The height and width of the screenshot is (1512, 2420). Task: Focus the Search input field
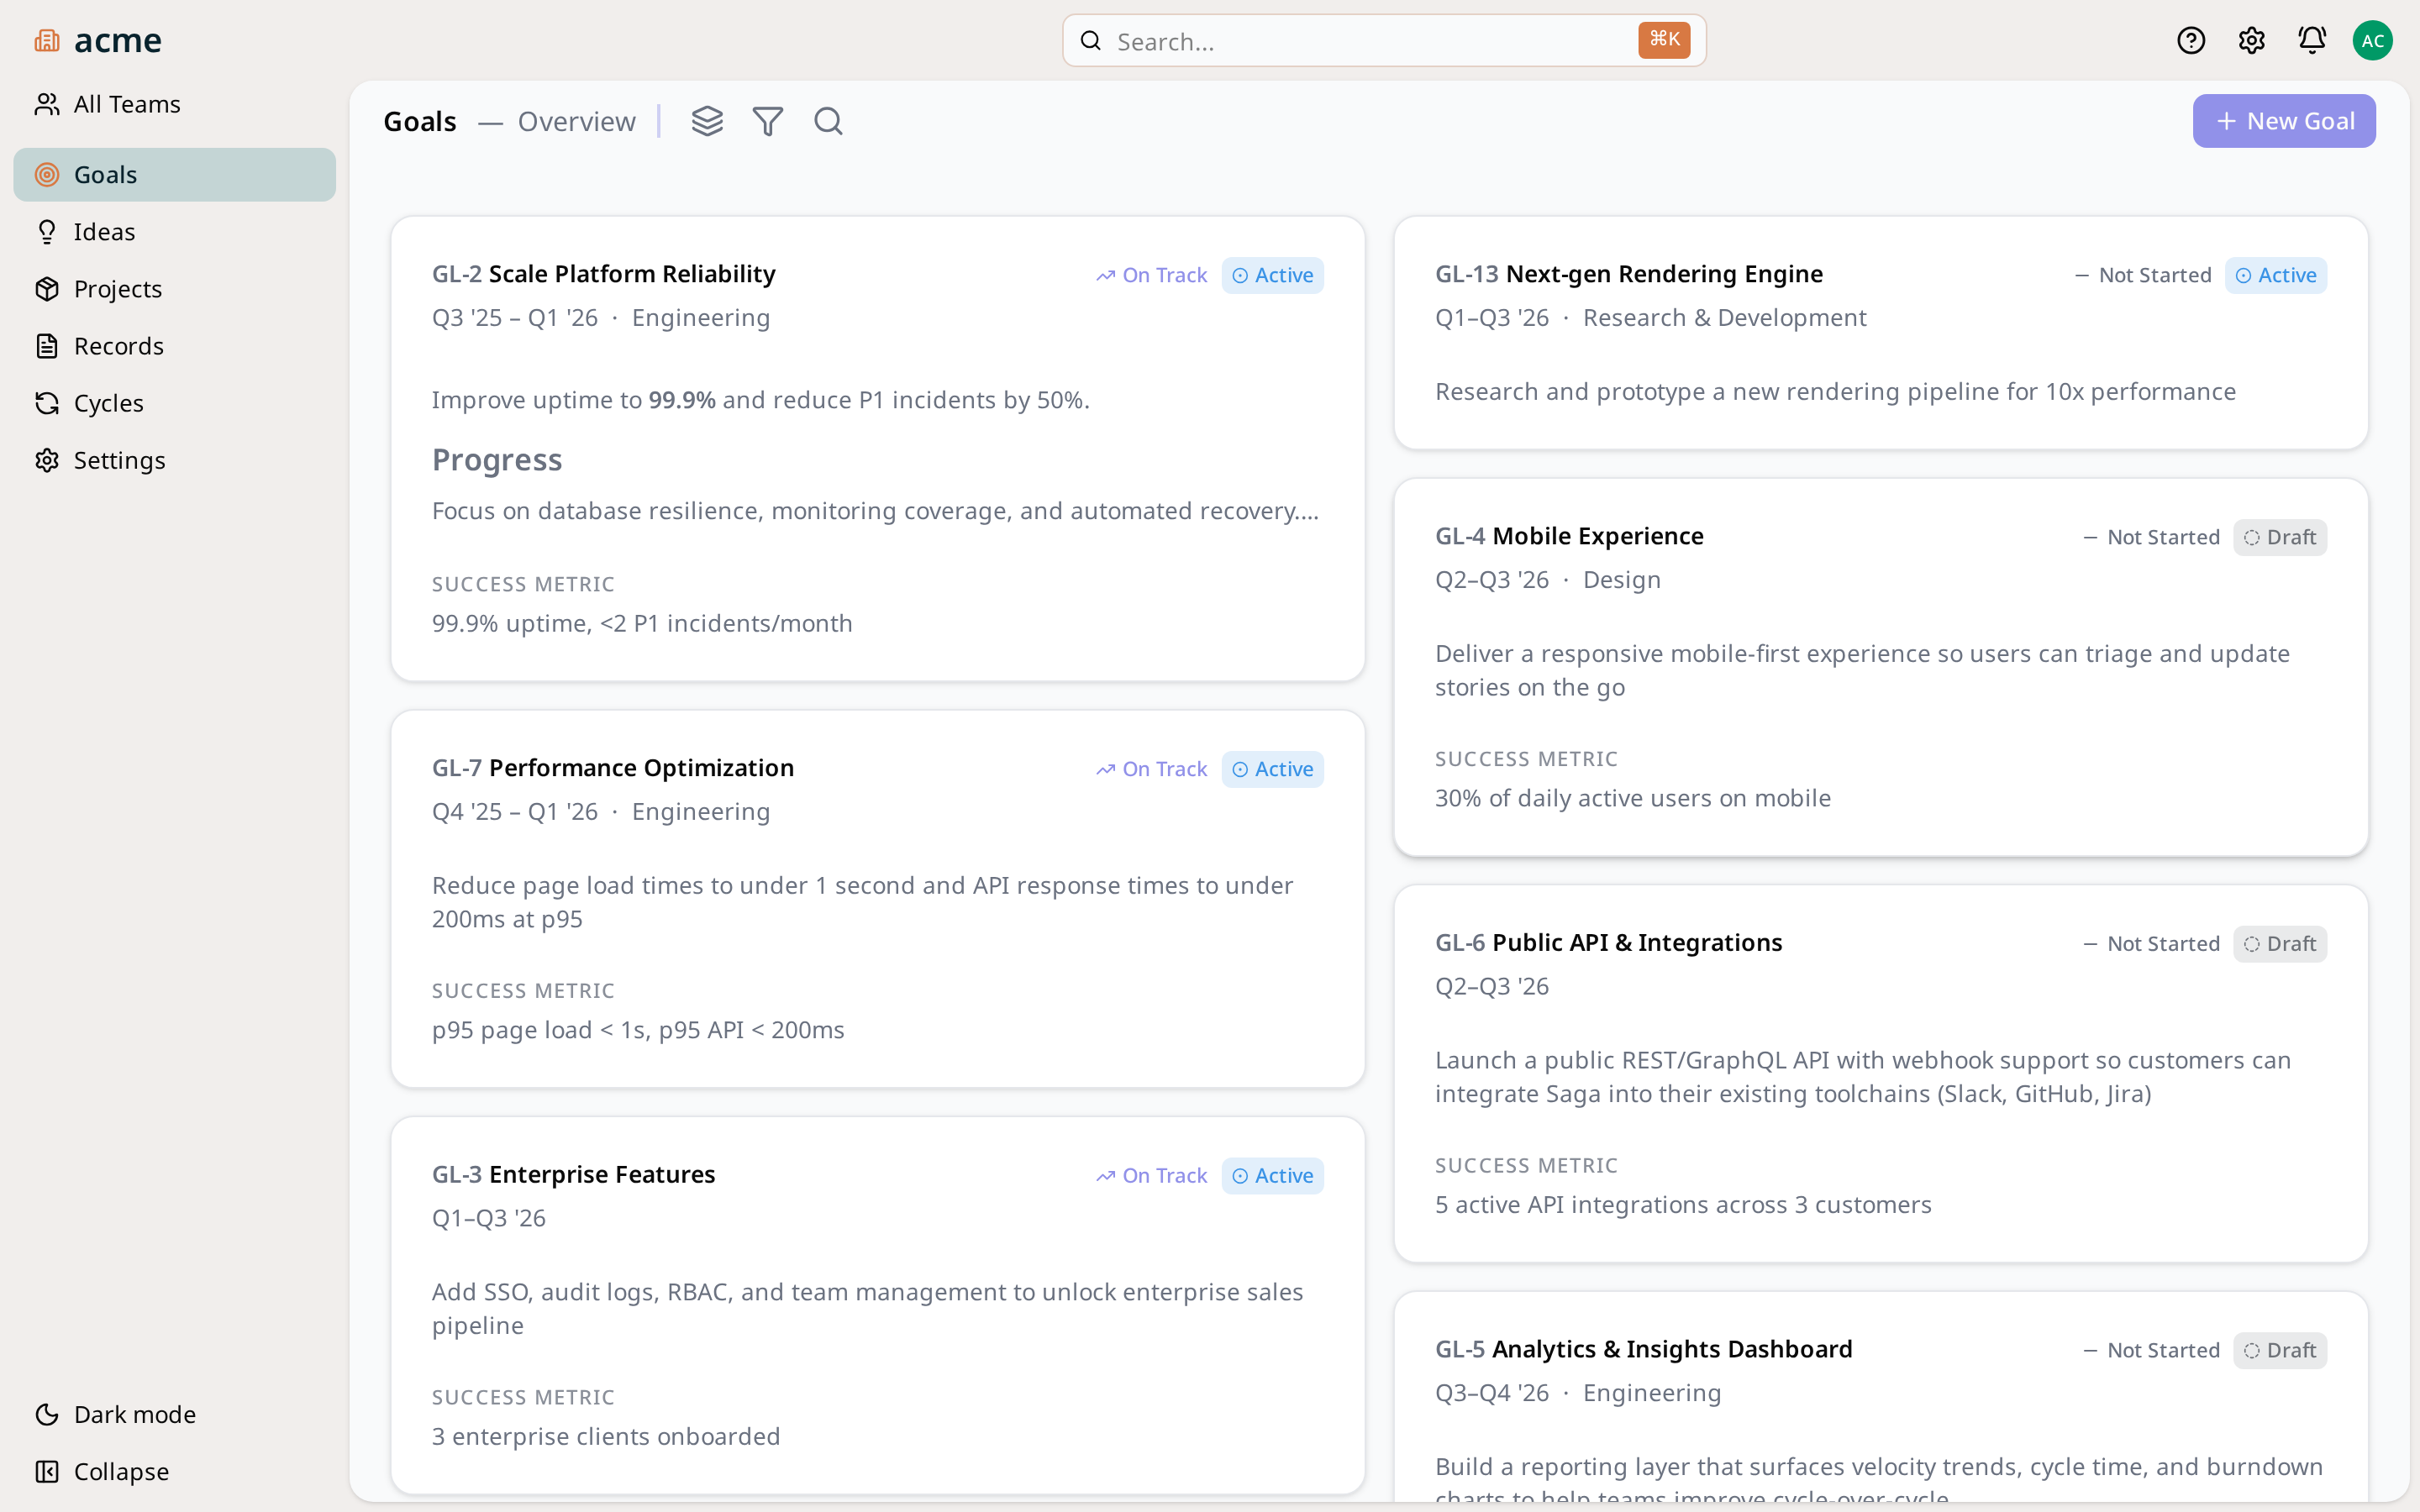pos(1370,41)
